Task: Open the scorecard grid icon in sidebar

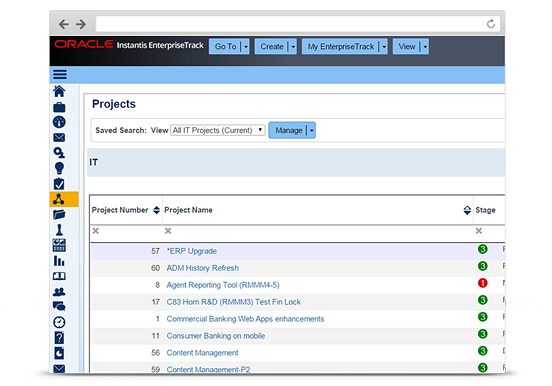Action: pos(59,245)
